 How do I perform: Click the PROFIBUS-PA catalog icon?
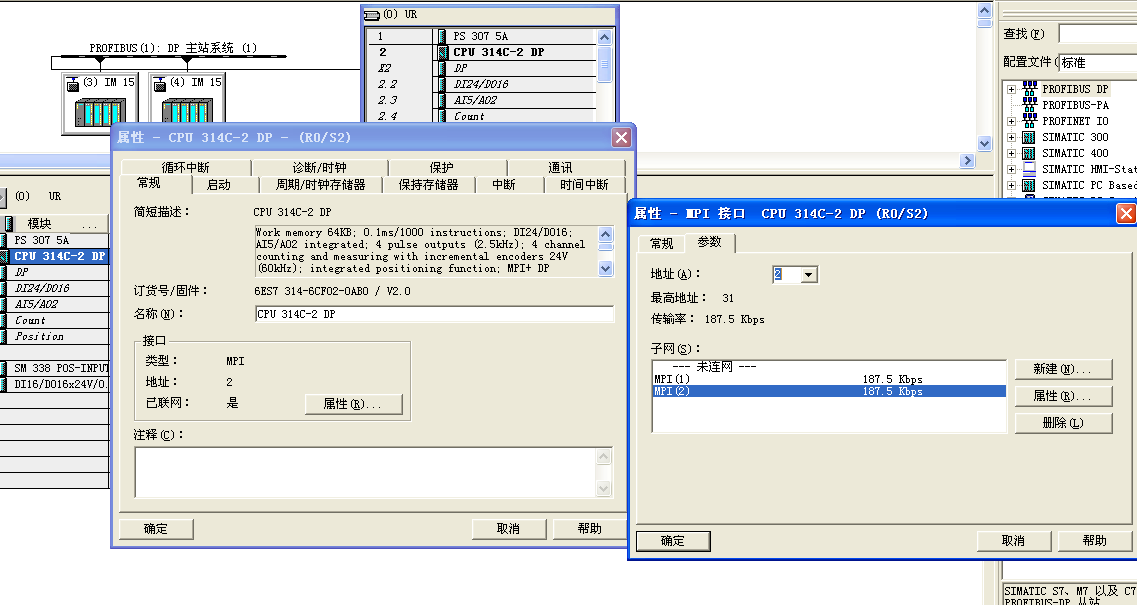(1030, 105)
